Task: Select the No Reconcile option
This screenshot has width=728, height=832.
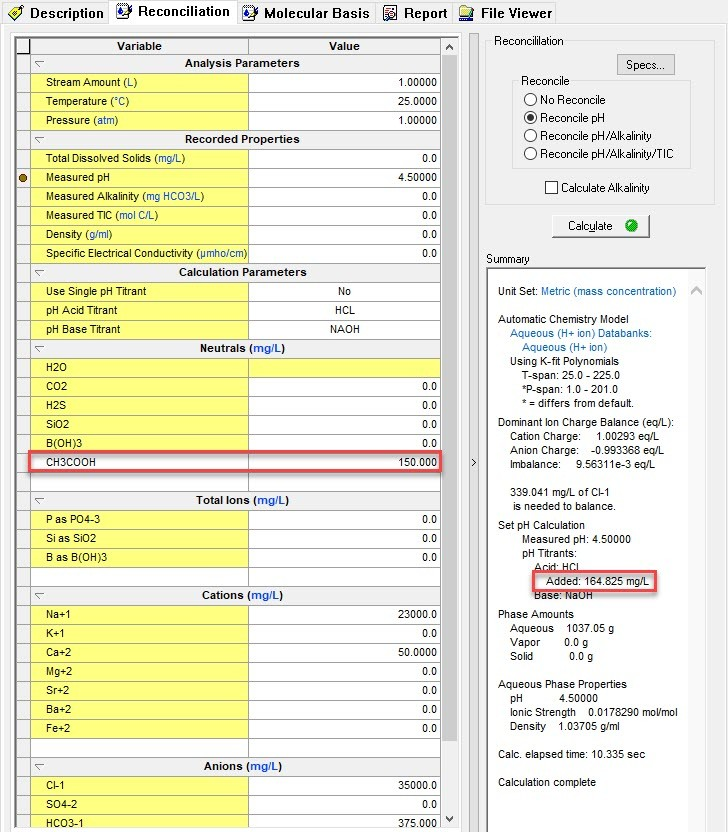Action: [564, 100]
